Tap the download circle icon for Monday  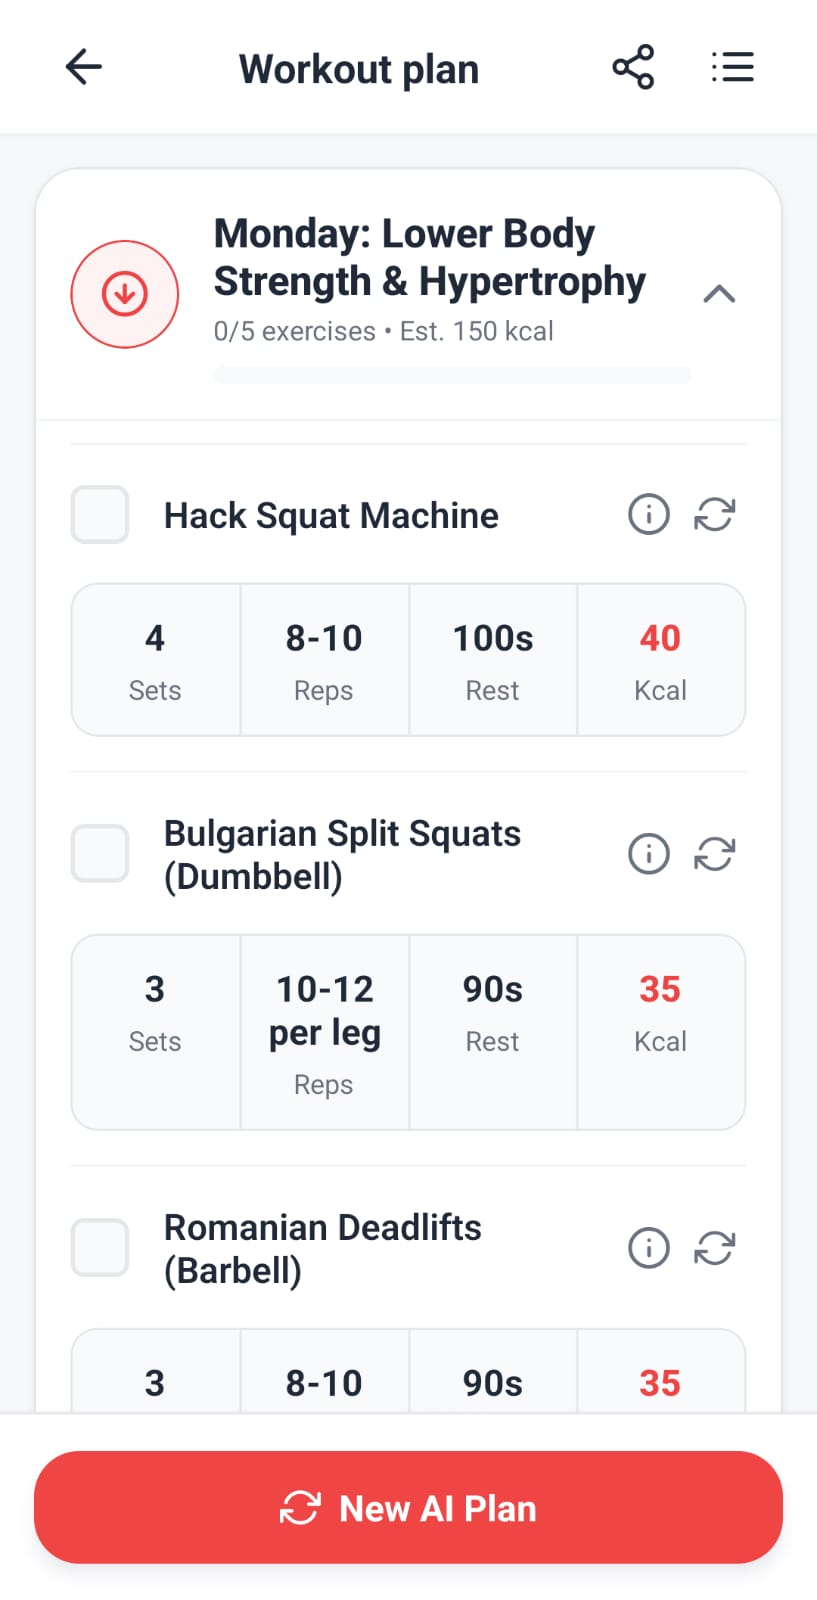pos(124,293)
